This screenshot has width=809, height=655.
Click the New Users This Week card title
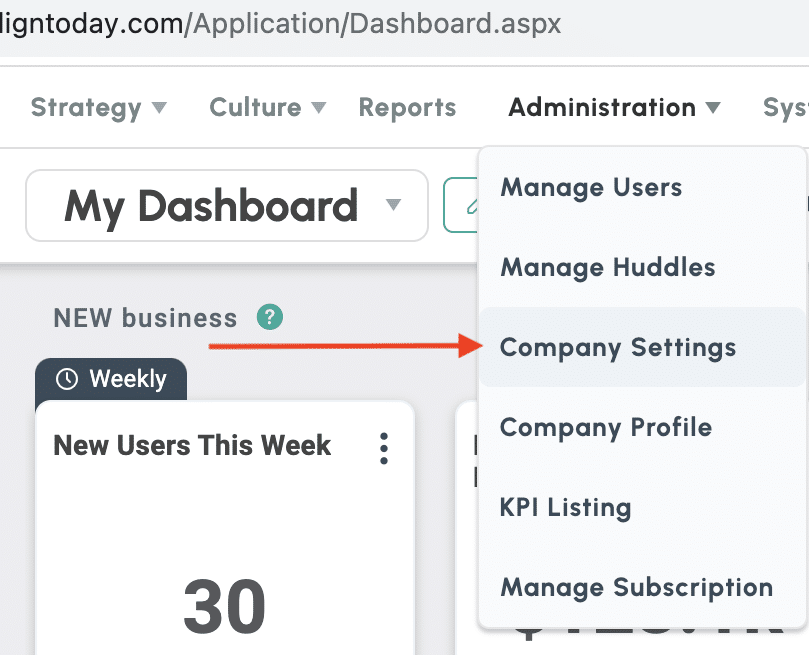(192, 445)
